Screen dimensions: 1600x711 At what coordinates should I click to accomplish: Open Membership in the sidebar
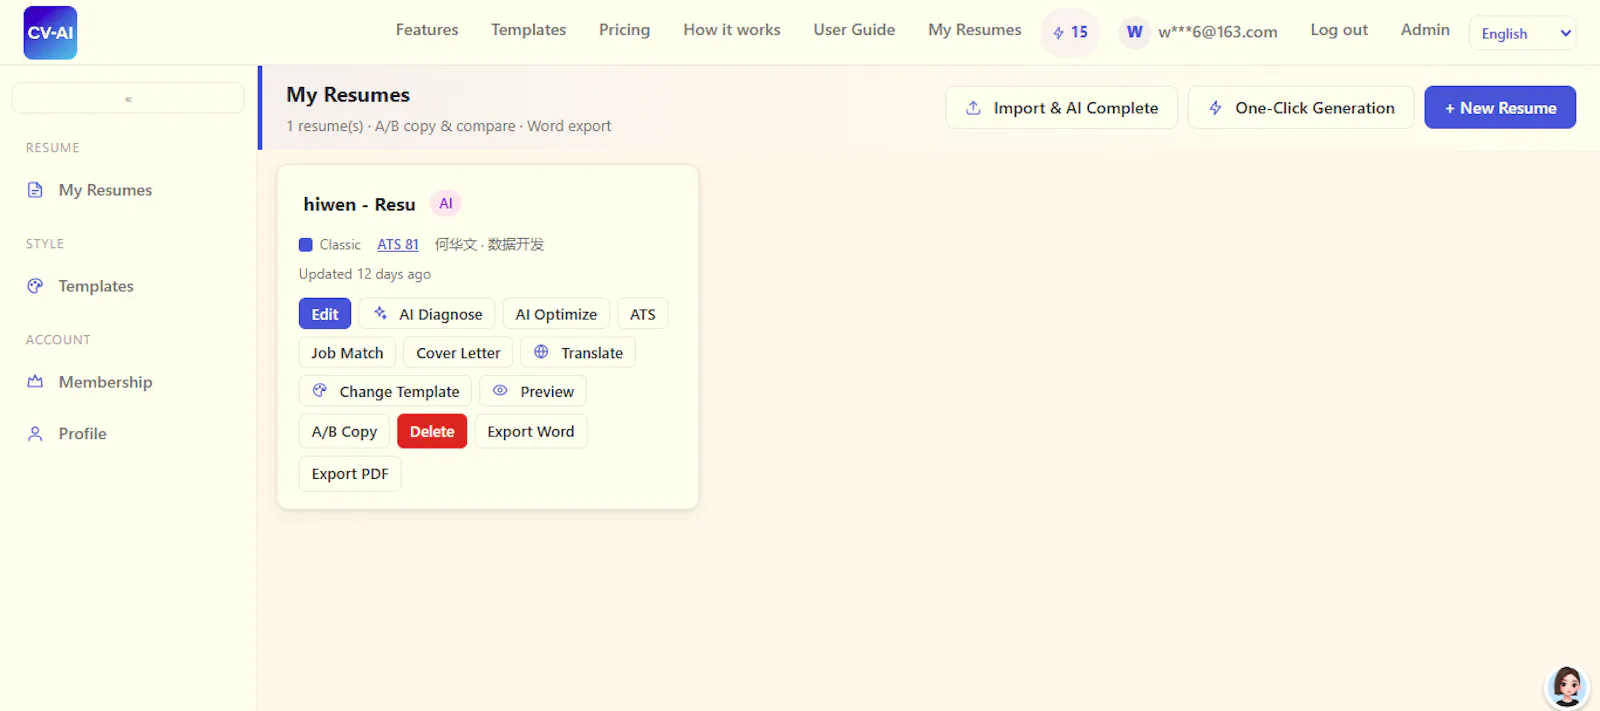(105, 382)
